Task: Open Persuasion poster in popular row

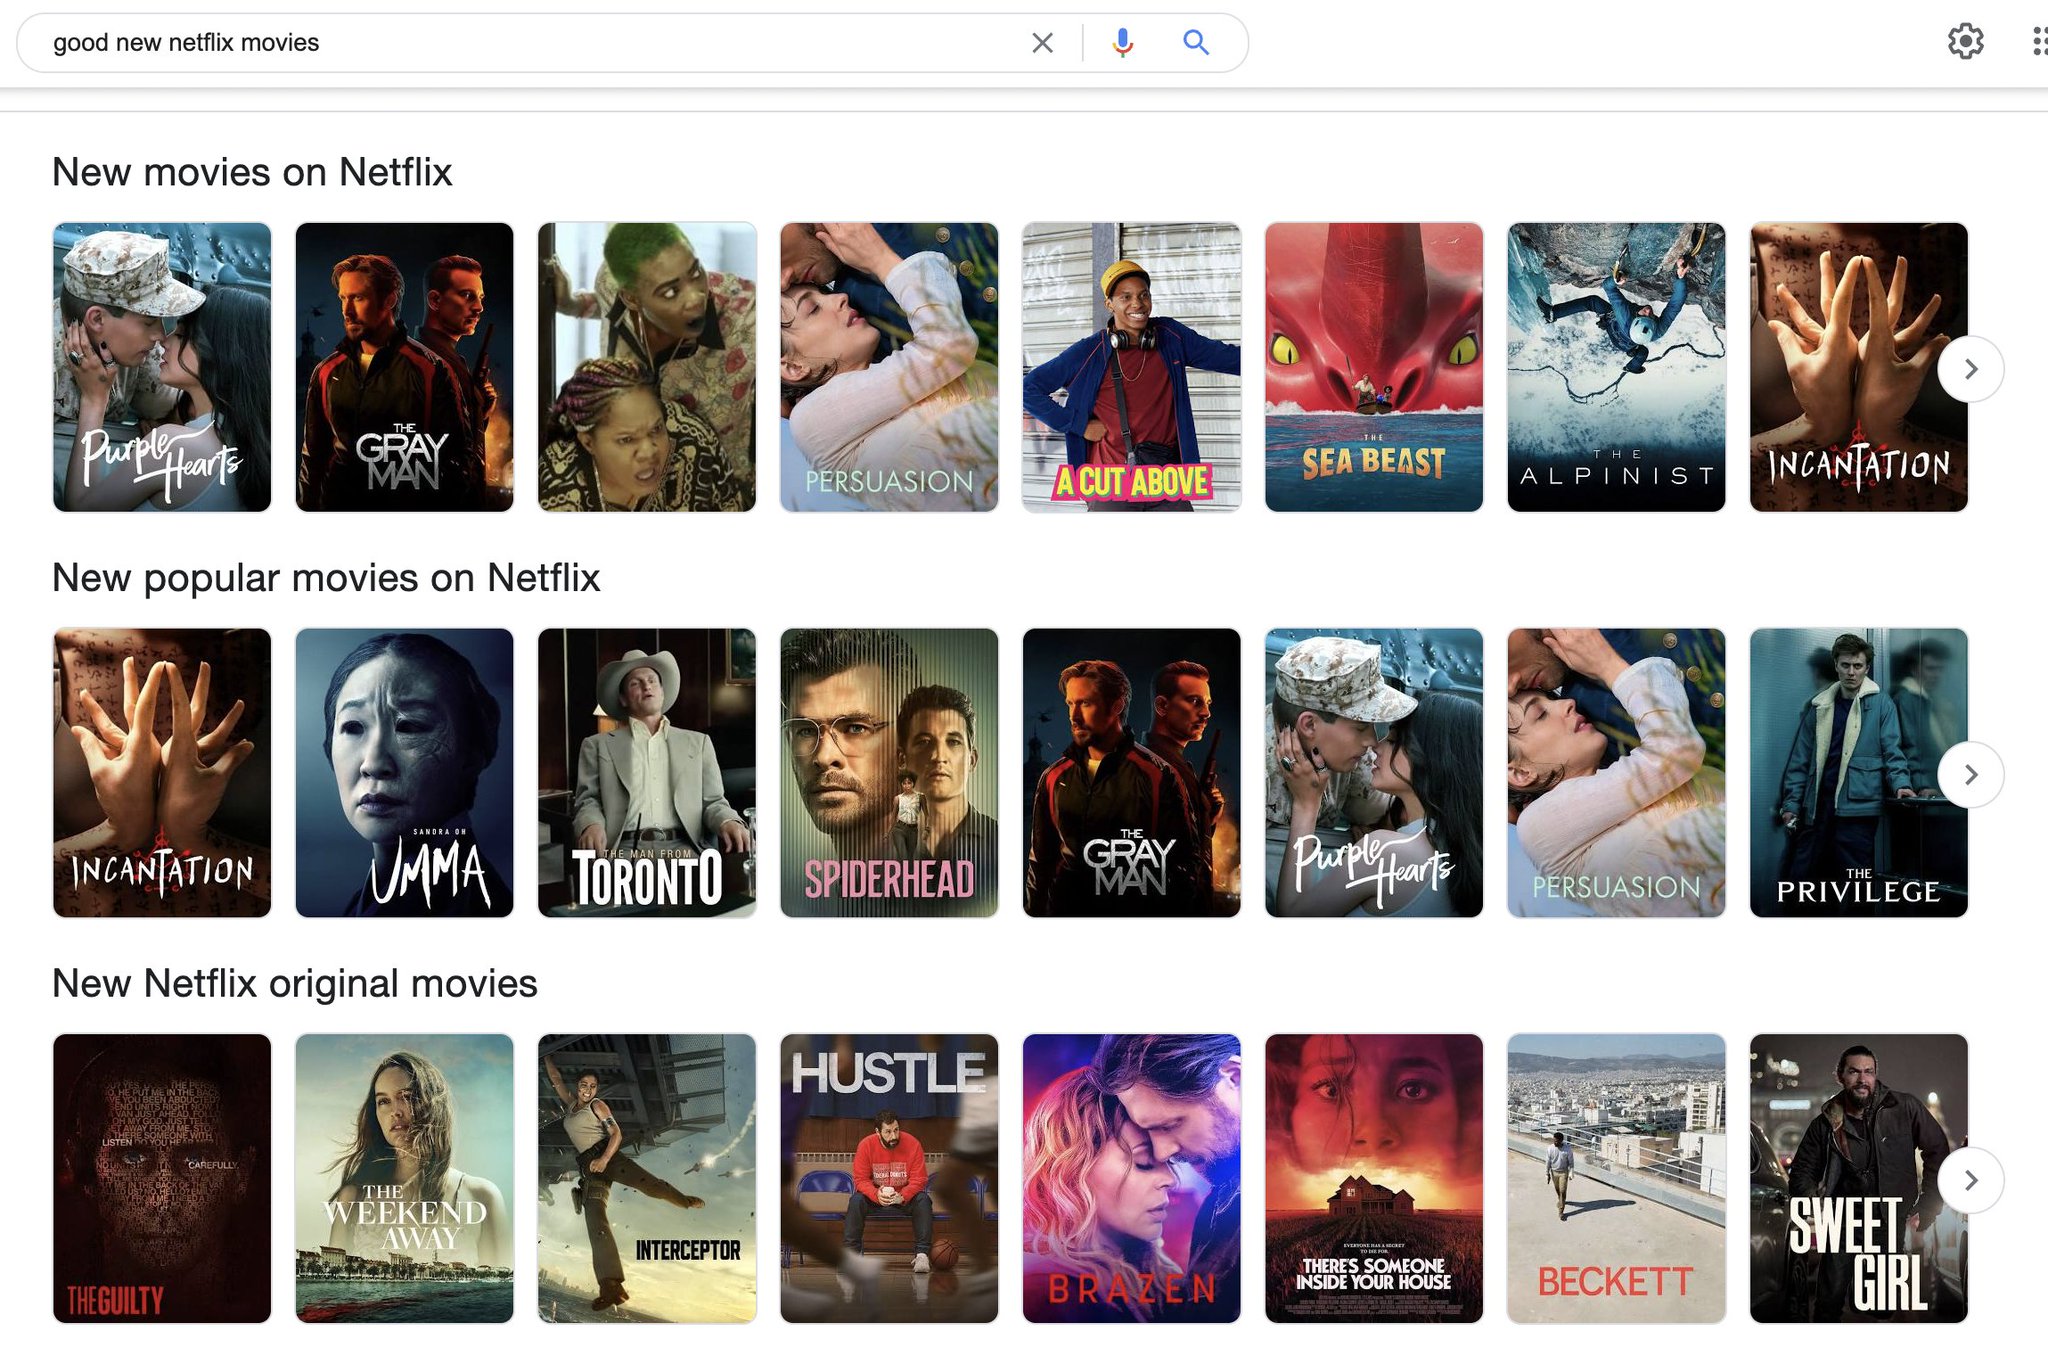Action: (x=1616, y=773)
